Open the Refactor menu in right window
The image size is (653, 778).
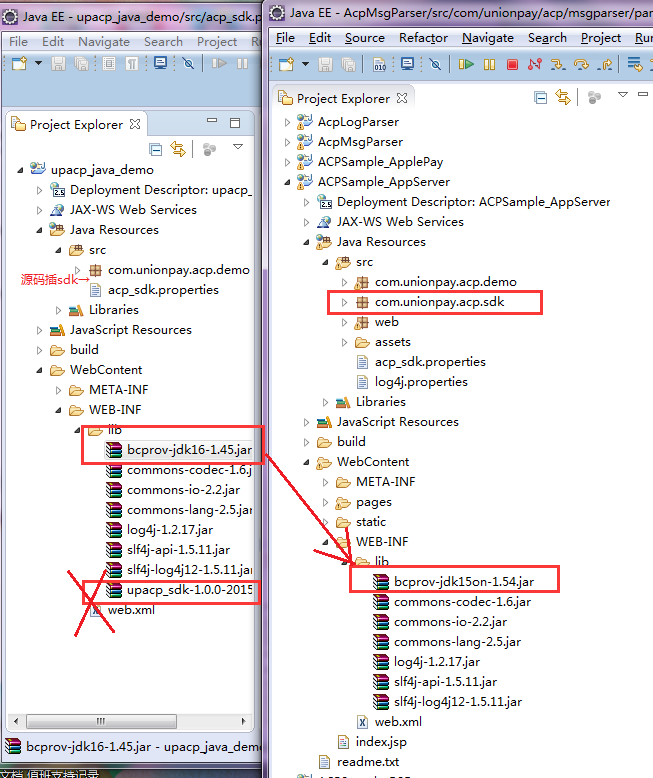click(x=423, y=38)
